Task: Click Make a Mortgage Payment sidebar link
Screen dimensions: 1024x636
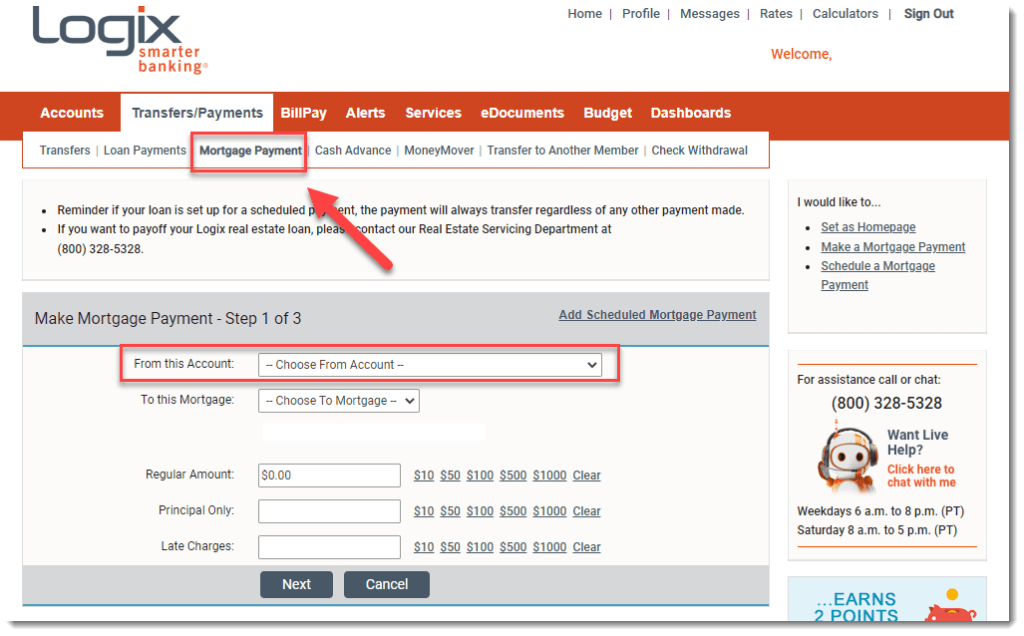Action: tap(893, 247)
